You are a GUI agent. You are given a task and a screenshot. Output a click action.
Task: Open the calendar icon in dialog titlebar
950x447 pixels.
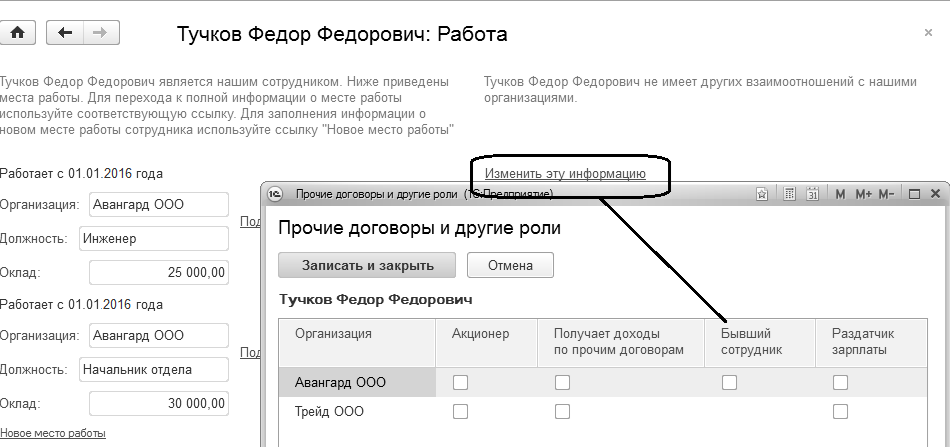[x=813, y=194]
